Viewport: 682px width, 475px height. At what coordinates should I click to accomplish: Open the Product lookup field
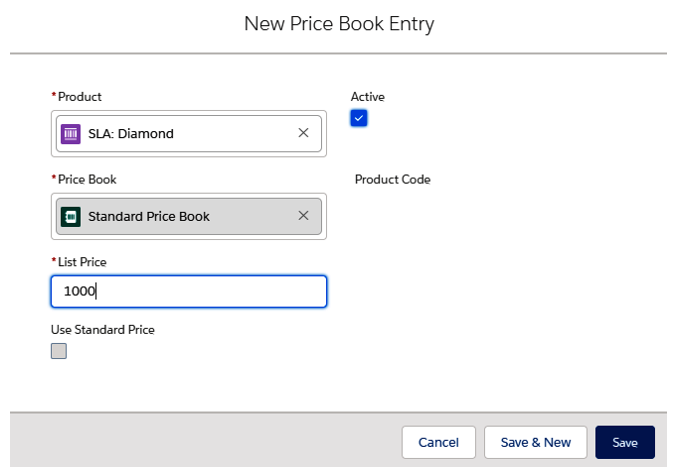(189, 134)
